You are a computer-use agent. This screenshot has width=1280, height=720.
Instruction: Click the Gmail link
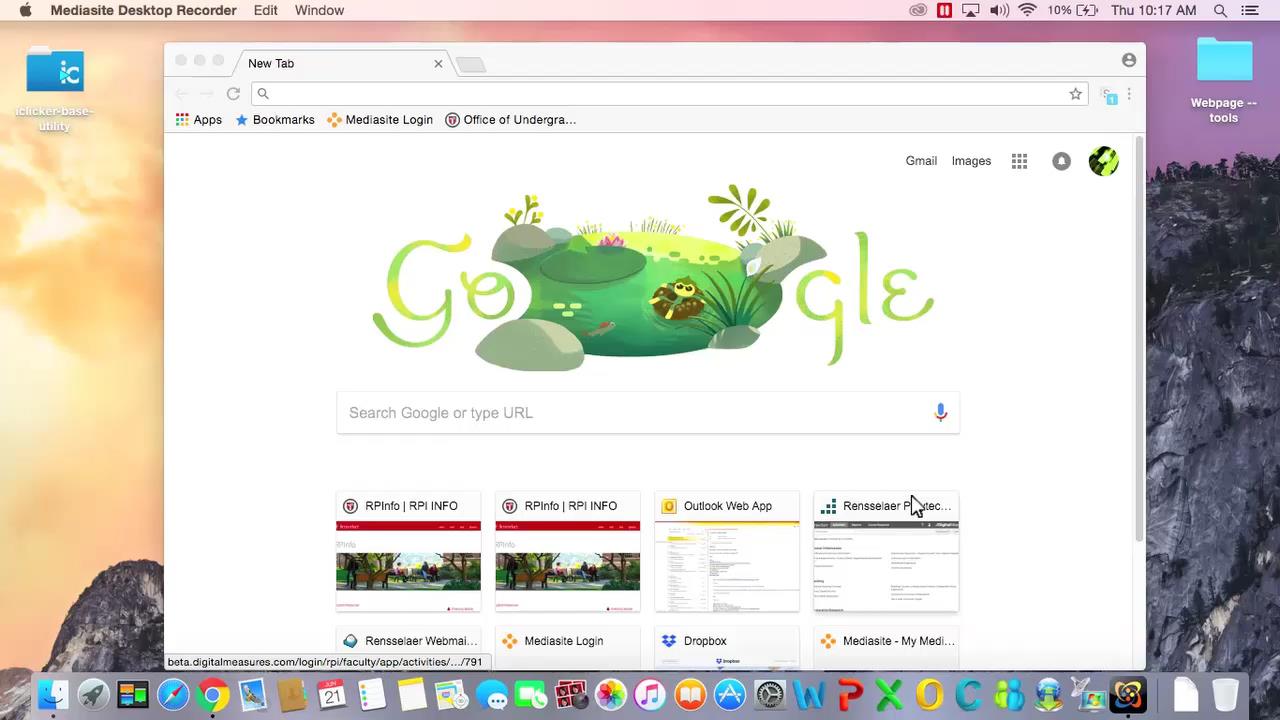(921, 161)
